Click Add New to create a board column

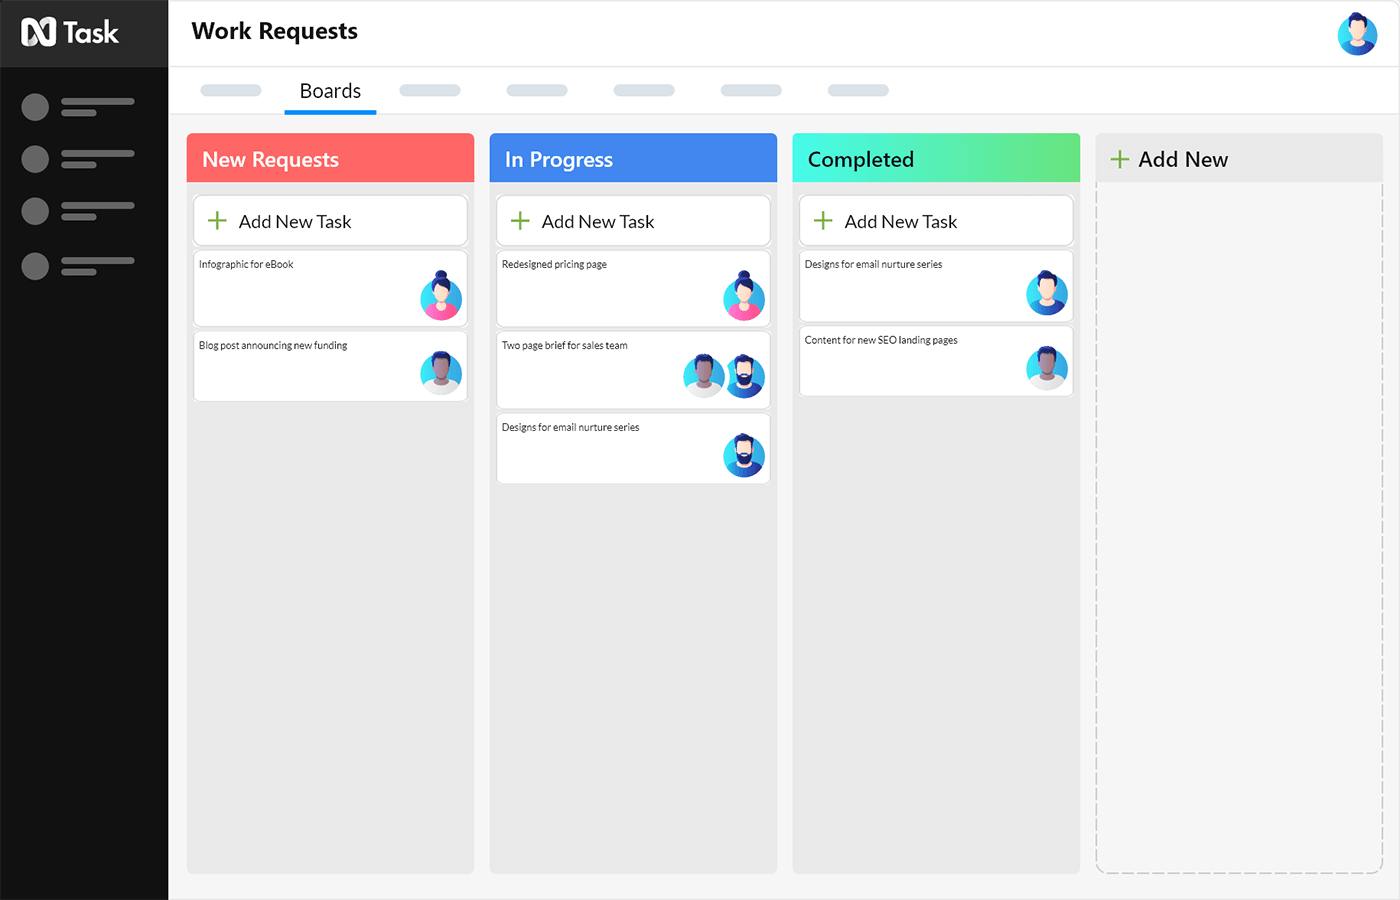coord(1183,160)
